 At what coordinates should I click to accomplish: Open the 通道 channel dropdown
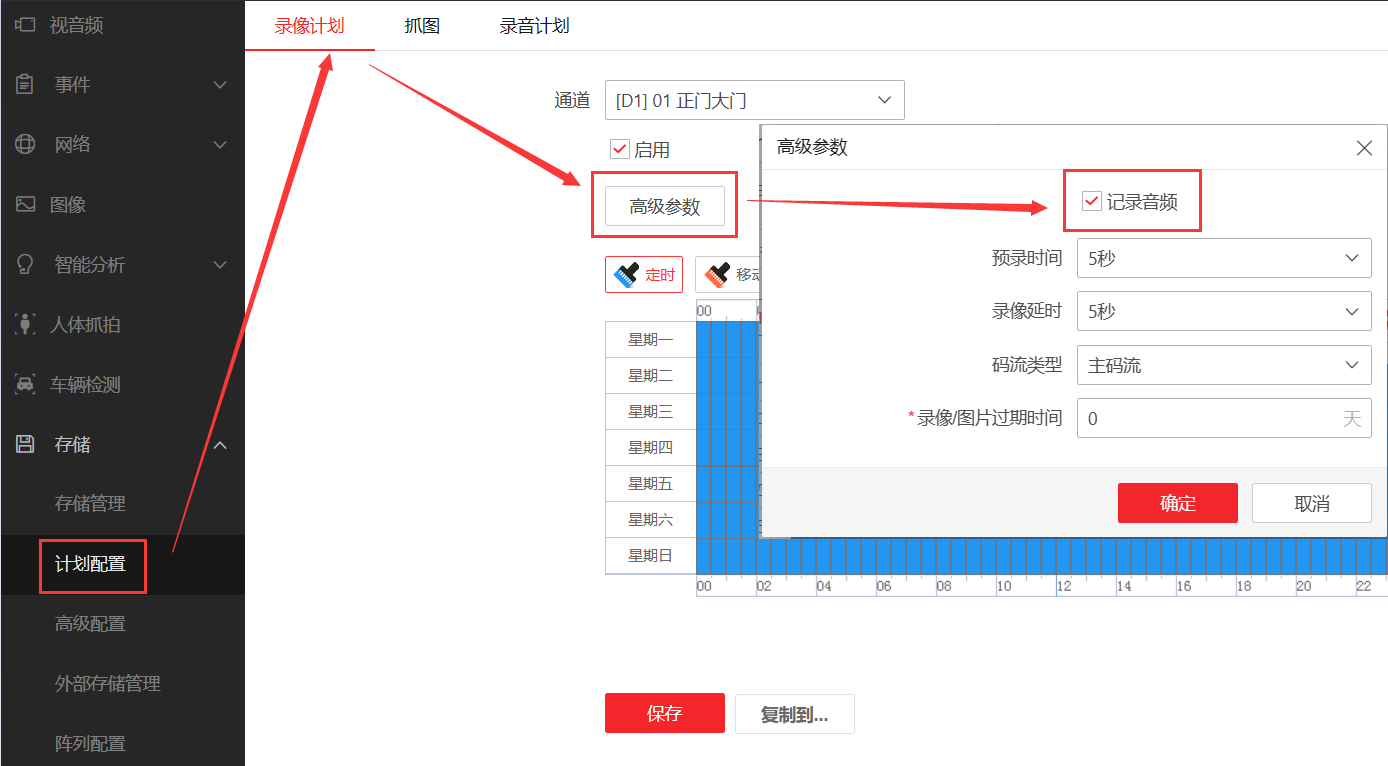755,100
